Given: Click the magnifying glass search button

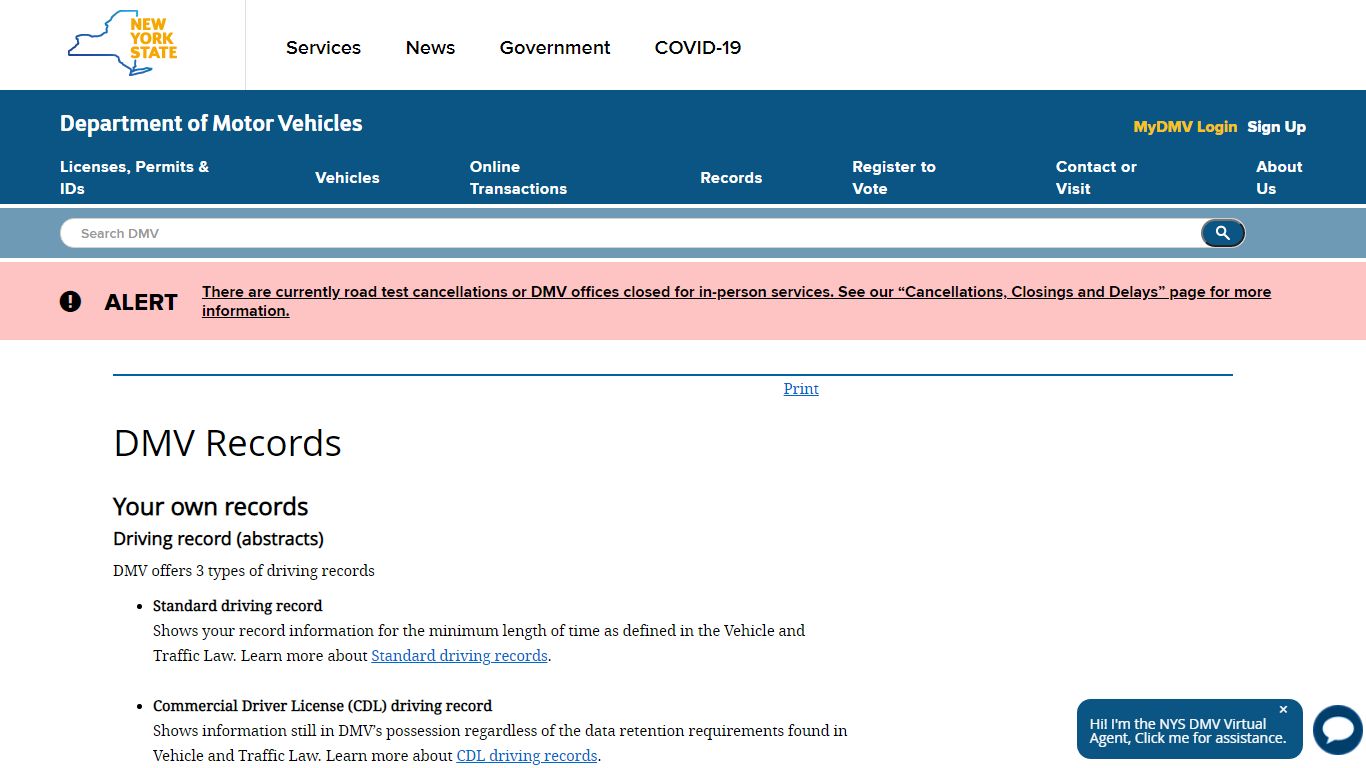Looking at the screenshot, I should tap(1222, 233).
